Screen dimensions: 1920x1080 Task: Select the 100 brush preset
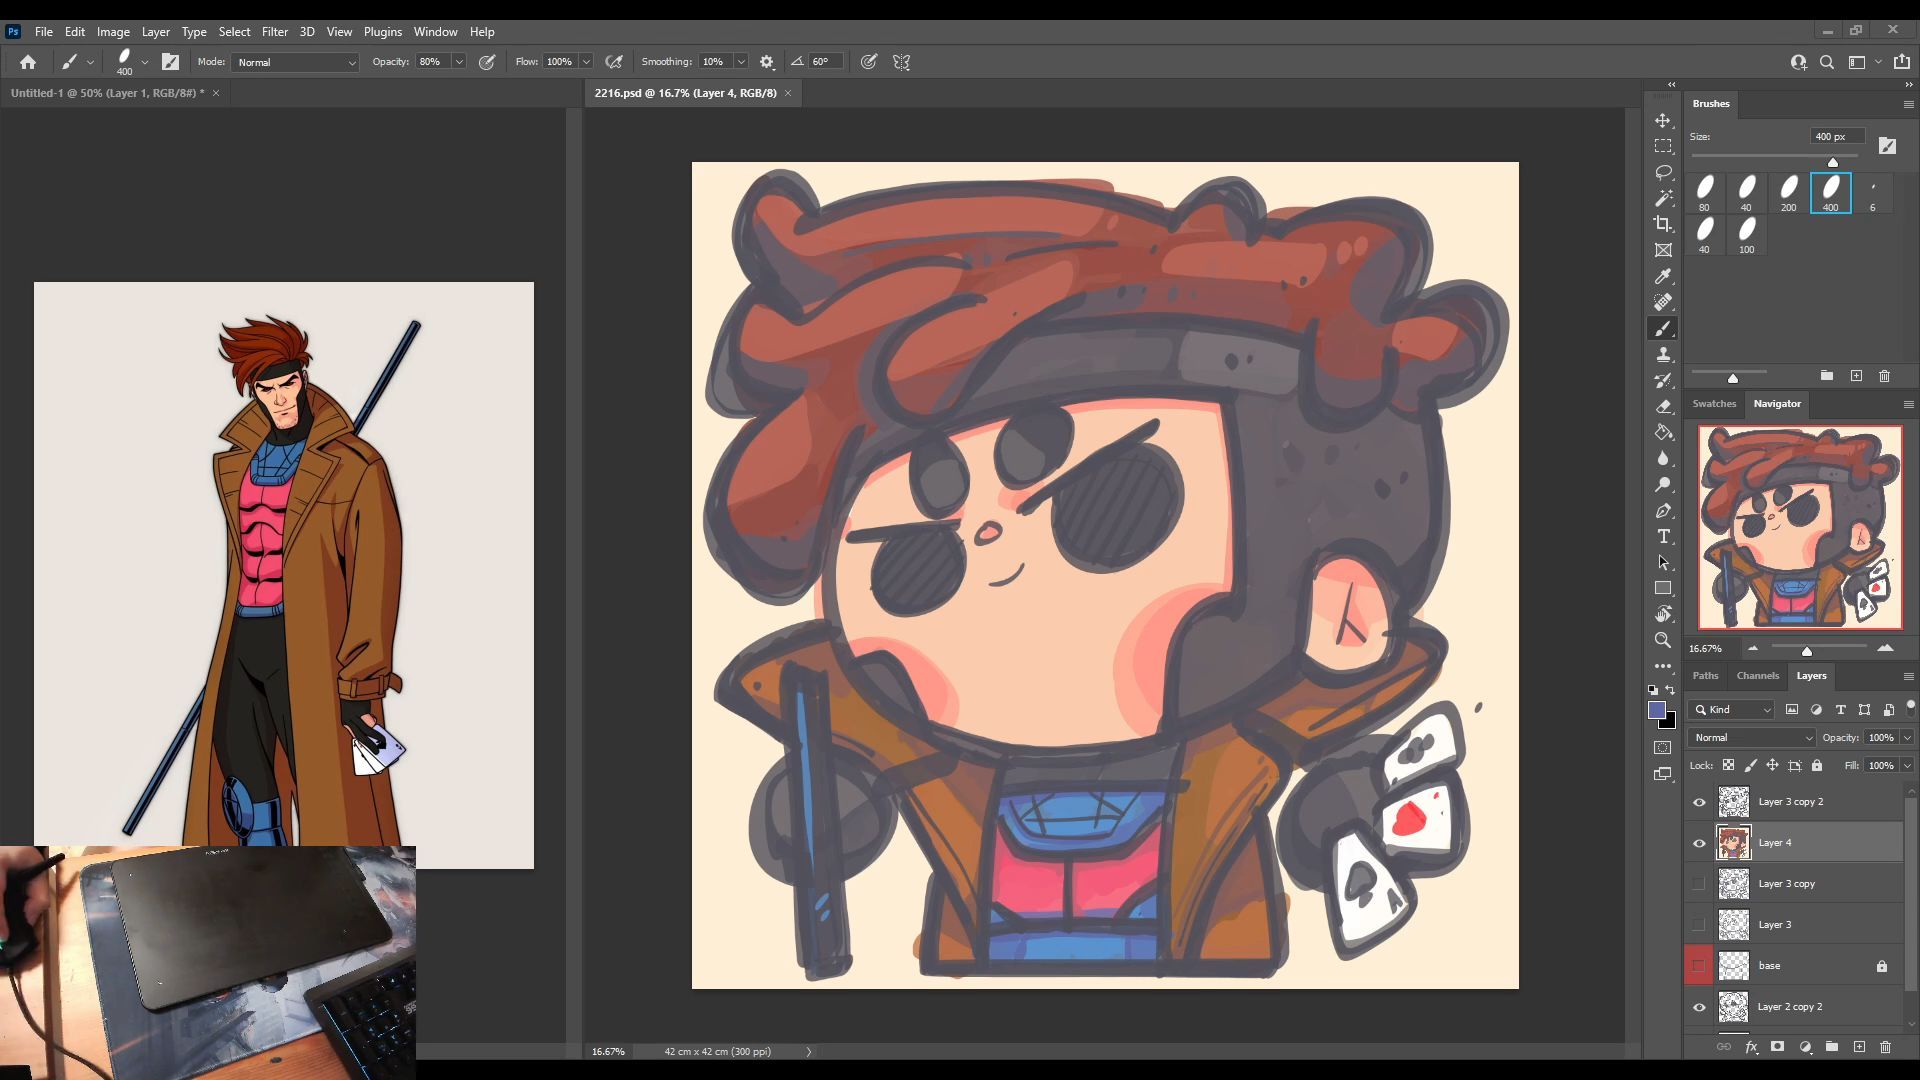(x=1746, y=235)
